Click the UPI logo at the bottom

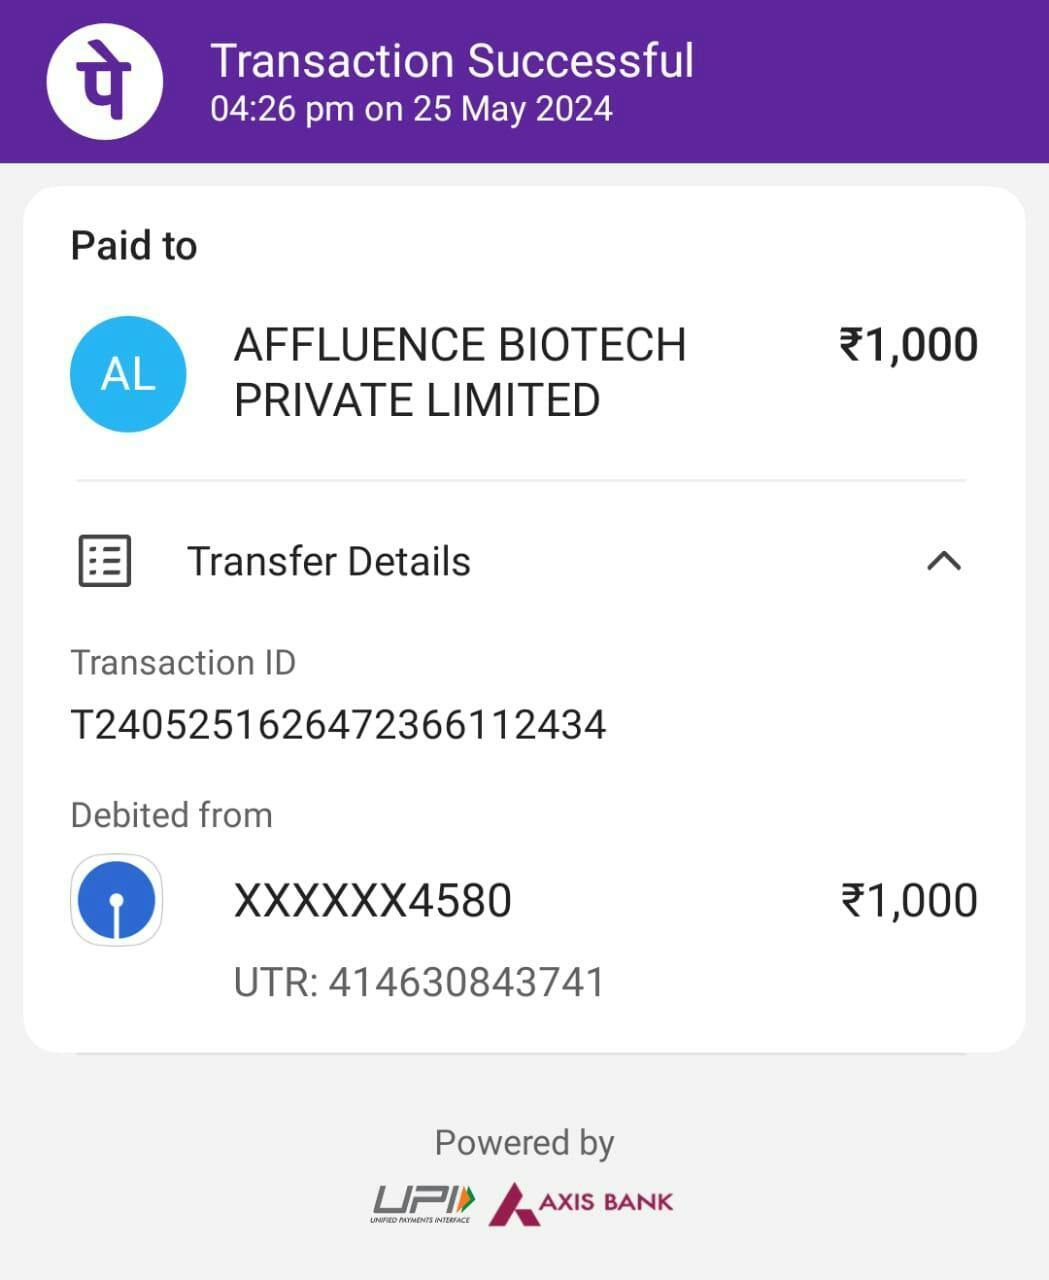pos(423,1202)
